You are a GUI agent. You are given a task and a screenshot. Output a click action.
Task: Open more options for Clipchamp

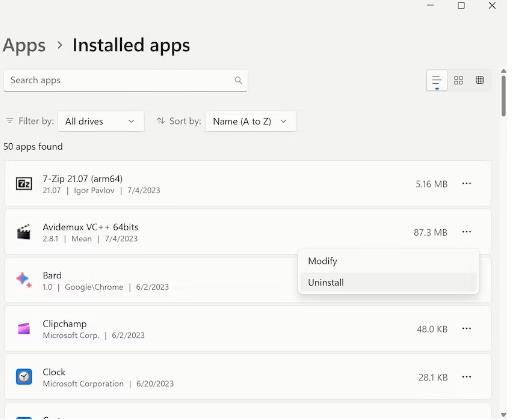coord(466,329)
